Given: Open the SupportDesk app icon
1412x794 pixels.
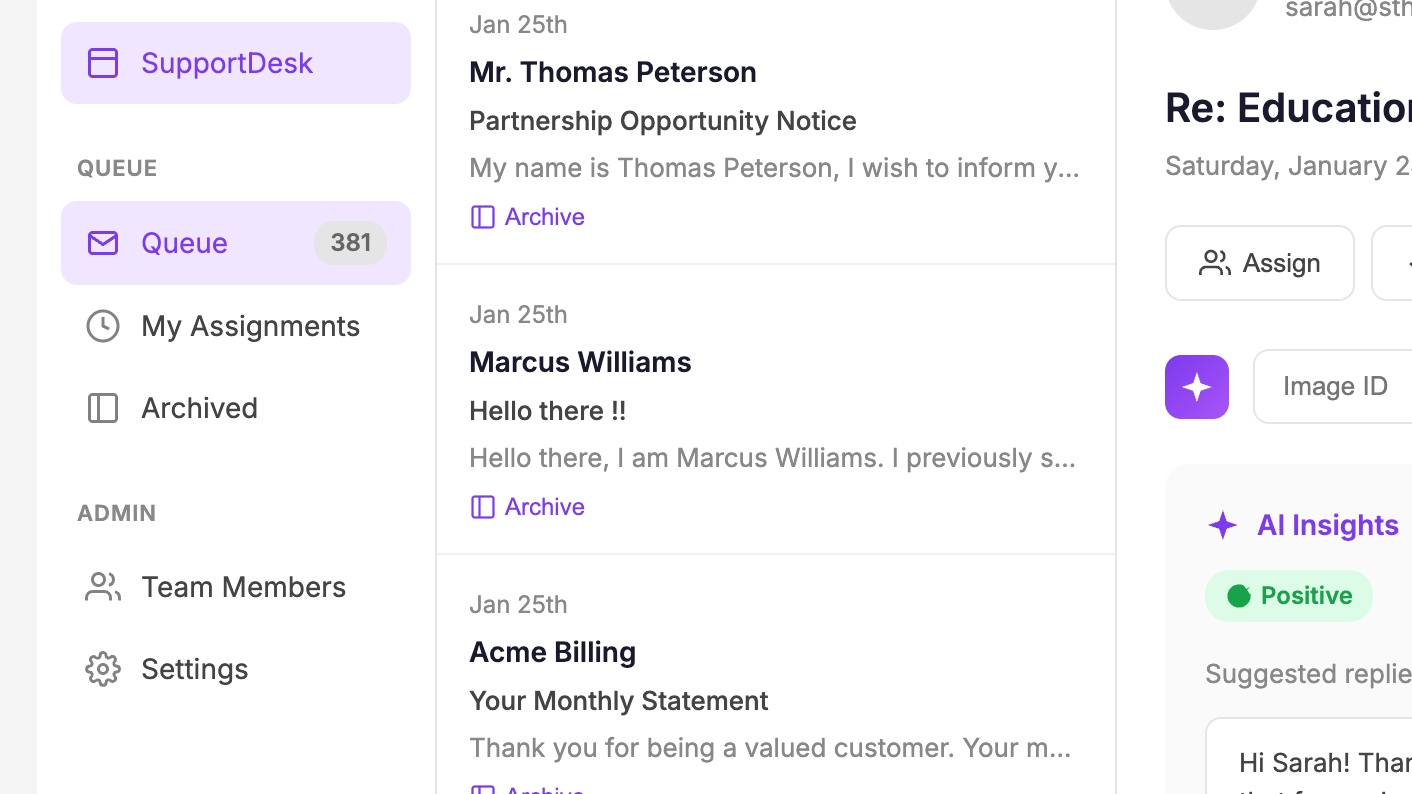Looking at the screenshot, I should [x=102, y=62].
